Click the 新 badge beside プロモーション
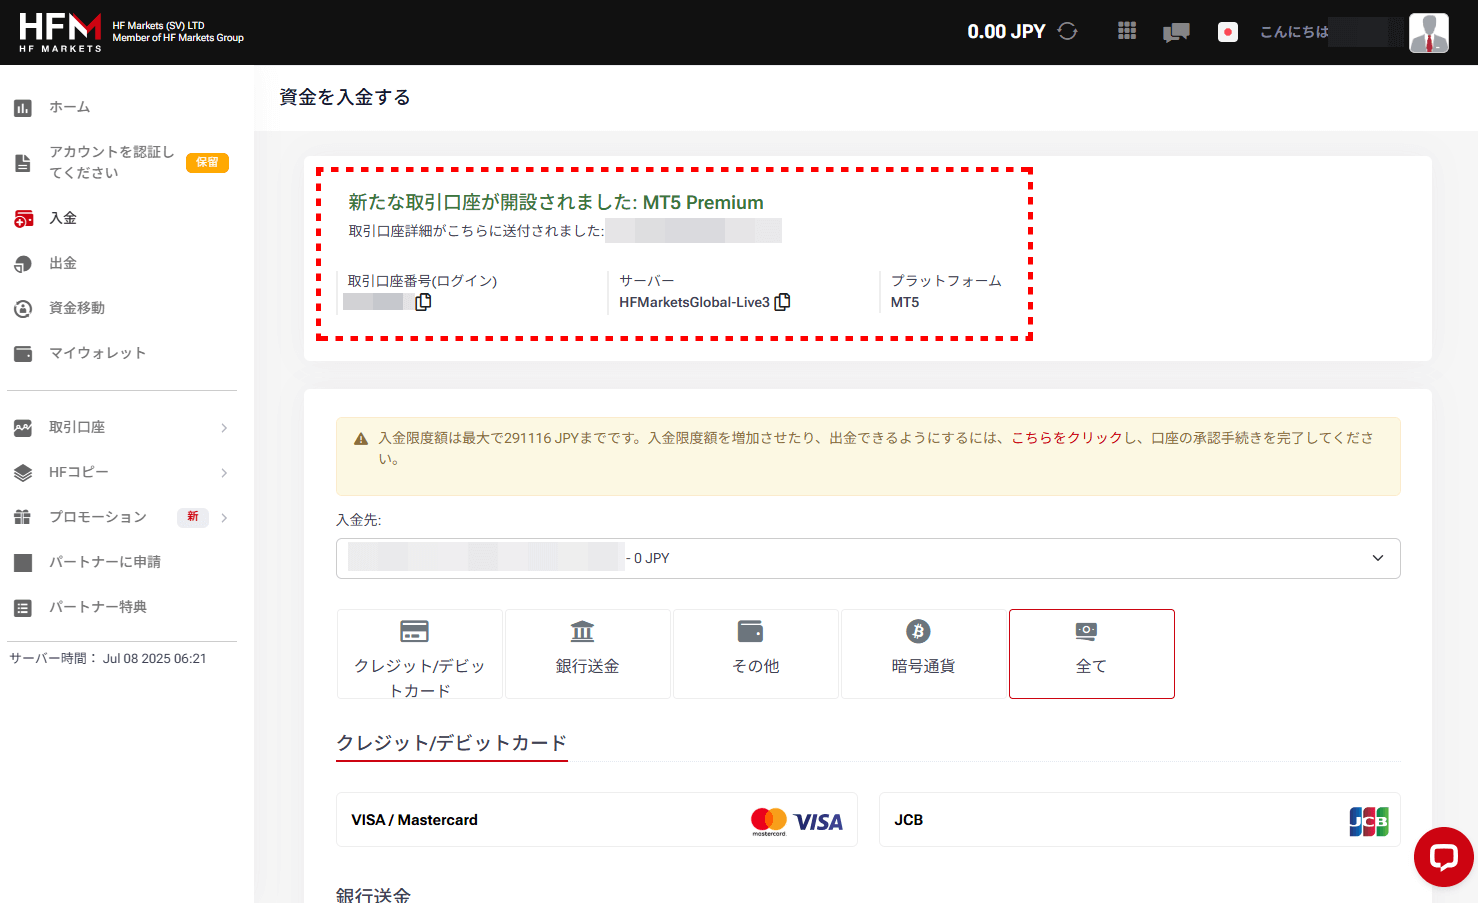The image size is (1478, 903). (193, 517)
